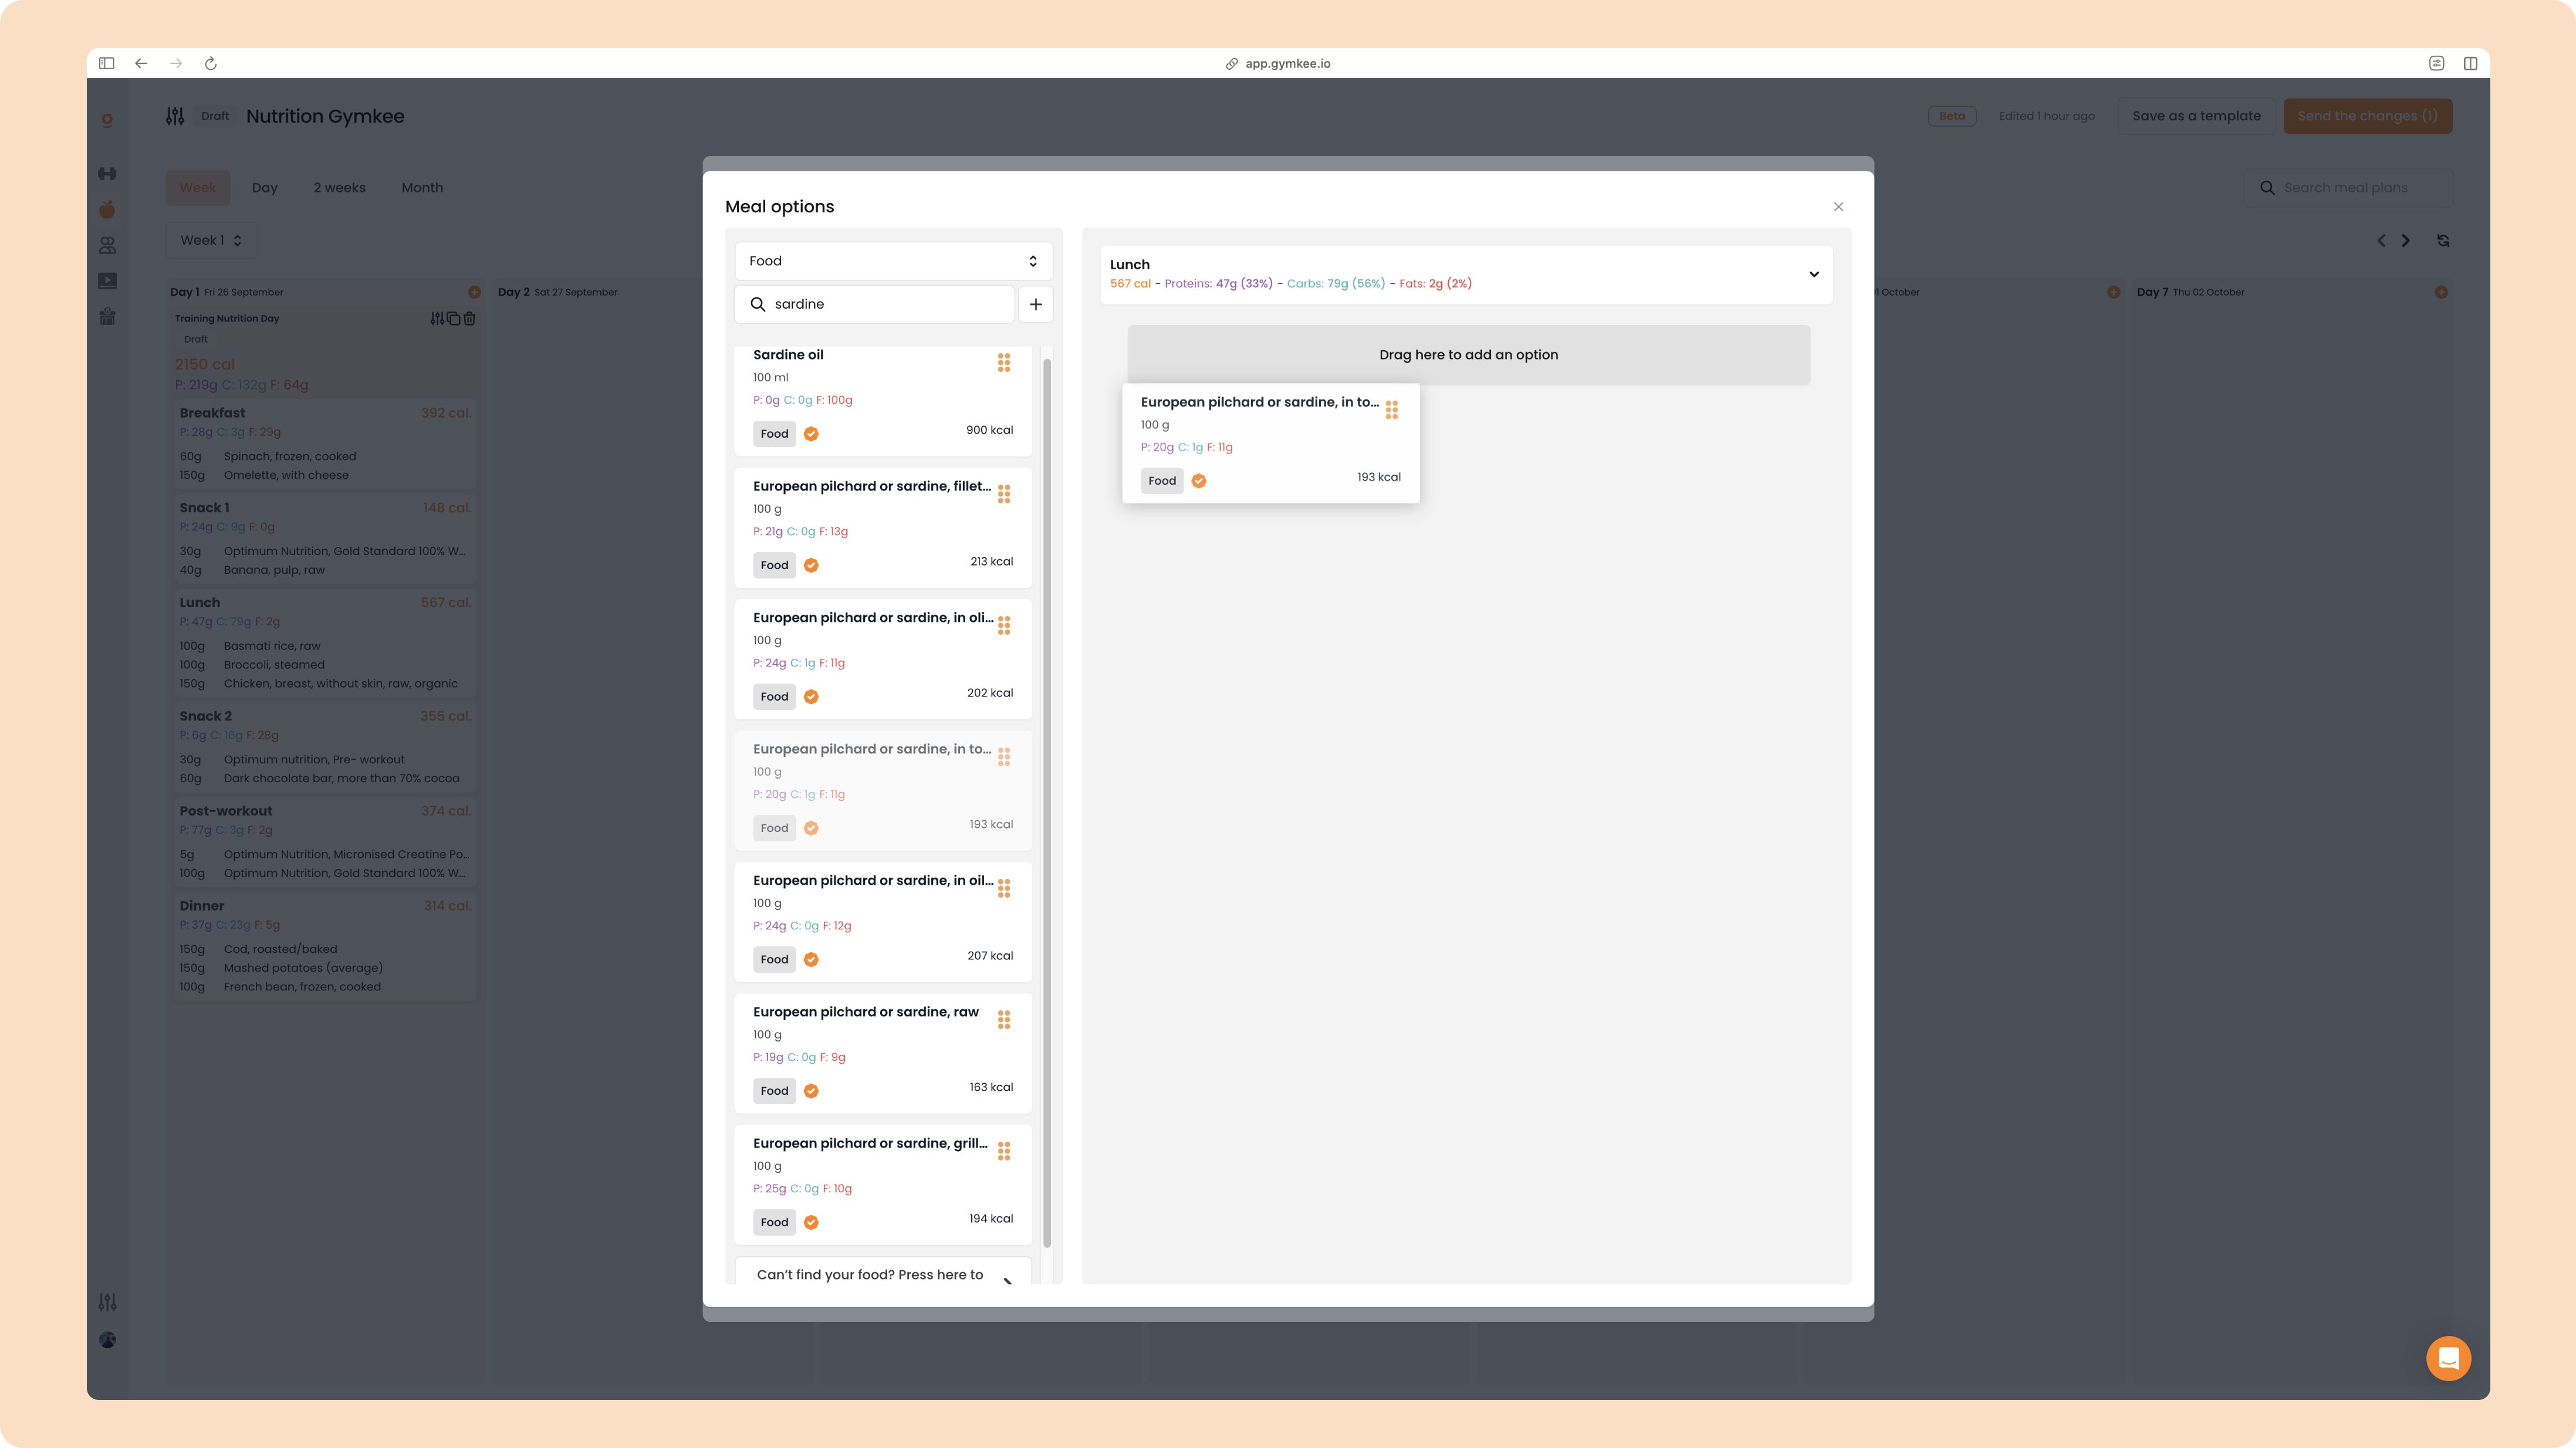Click verified badge on 213 kcal card
The image size is (2576, 1448).
pos(811,565)
